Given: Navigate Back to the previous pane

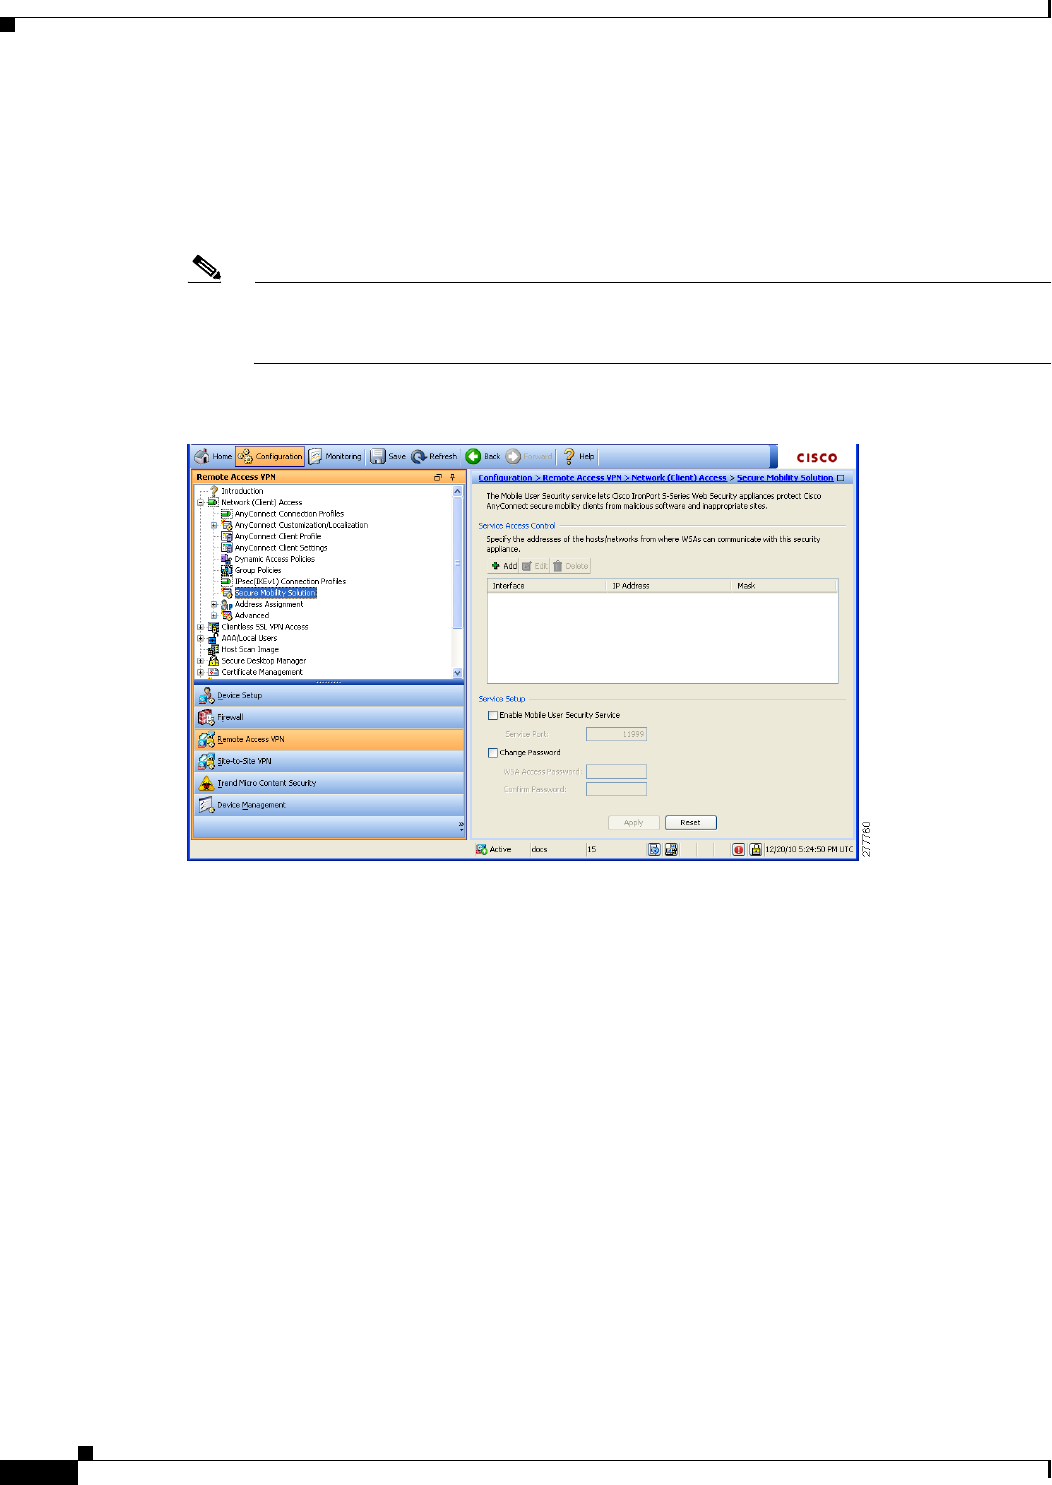Looking at the screenshot, I should pyautogui.click(x=483, y=456).
